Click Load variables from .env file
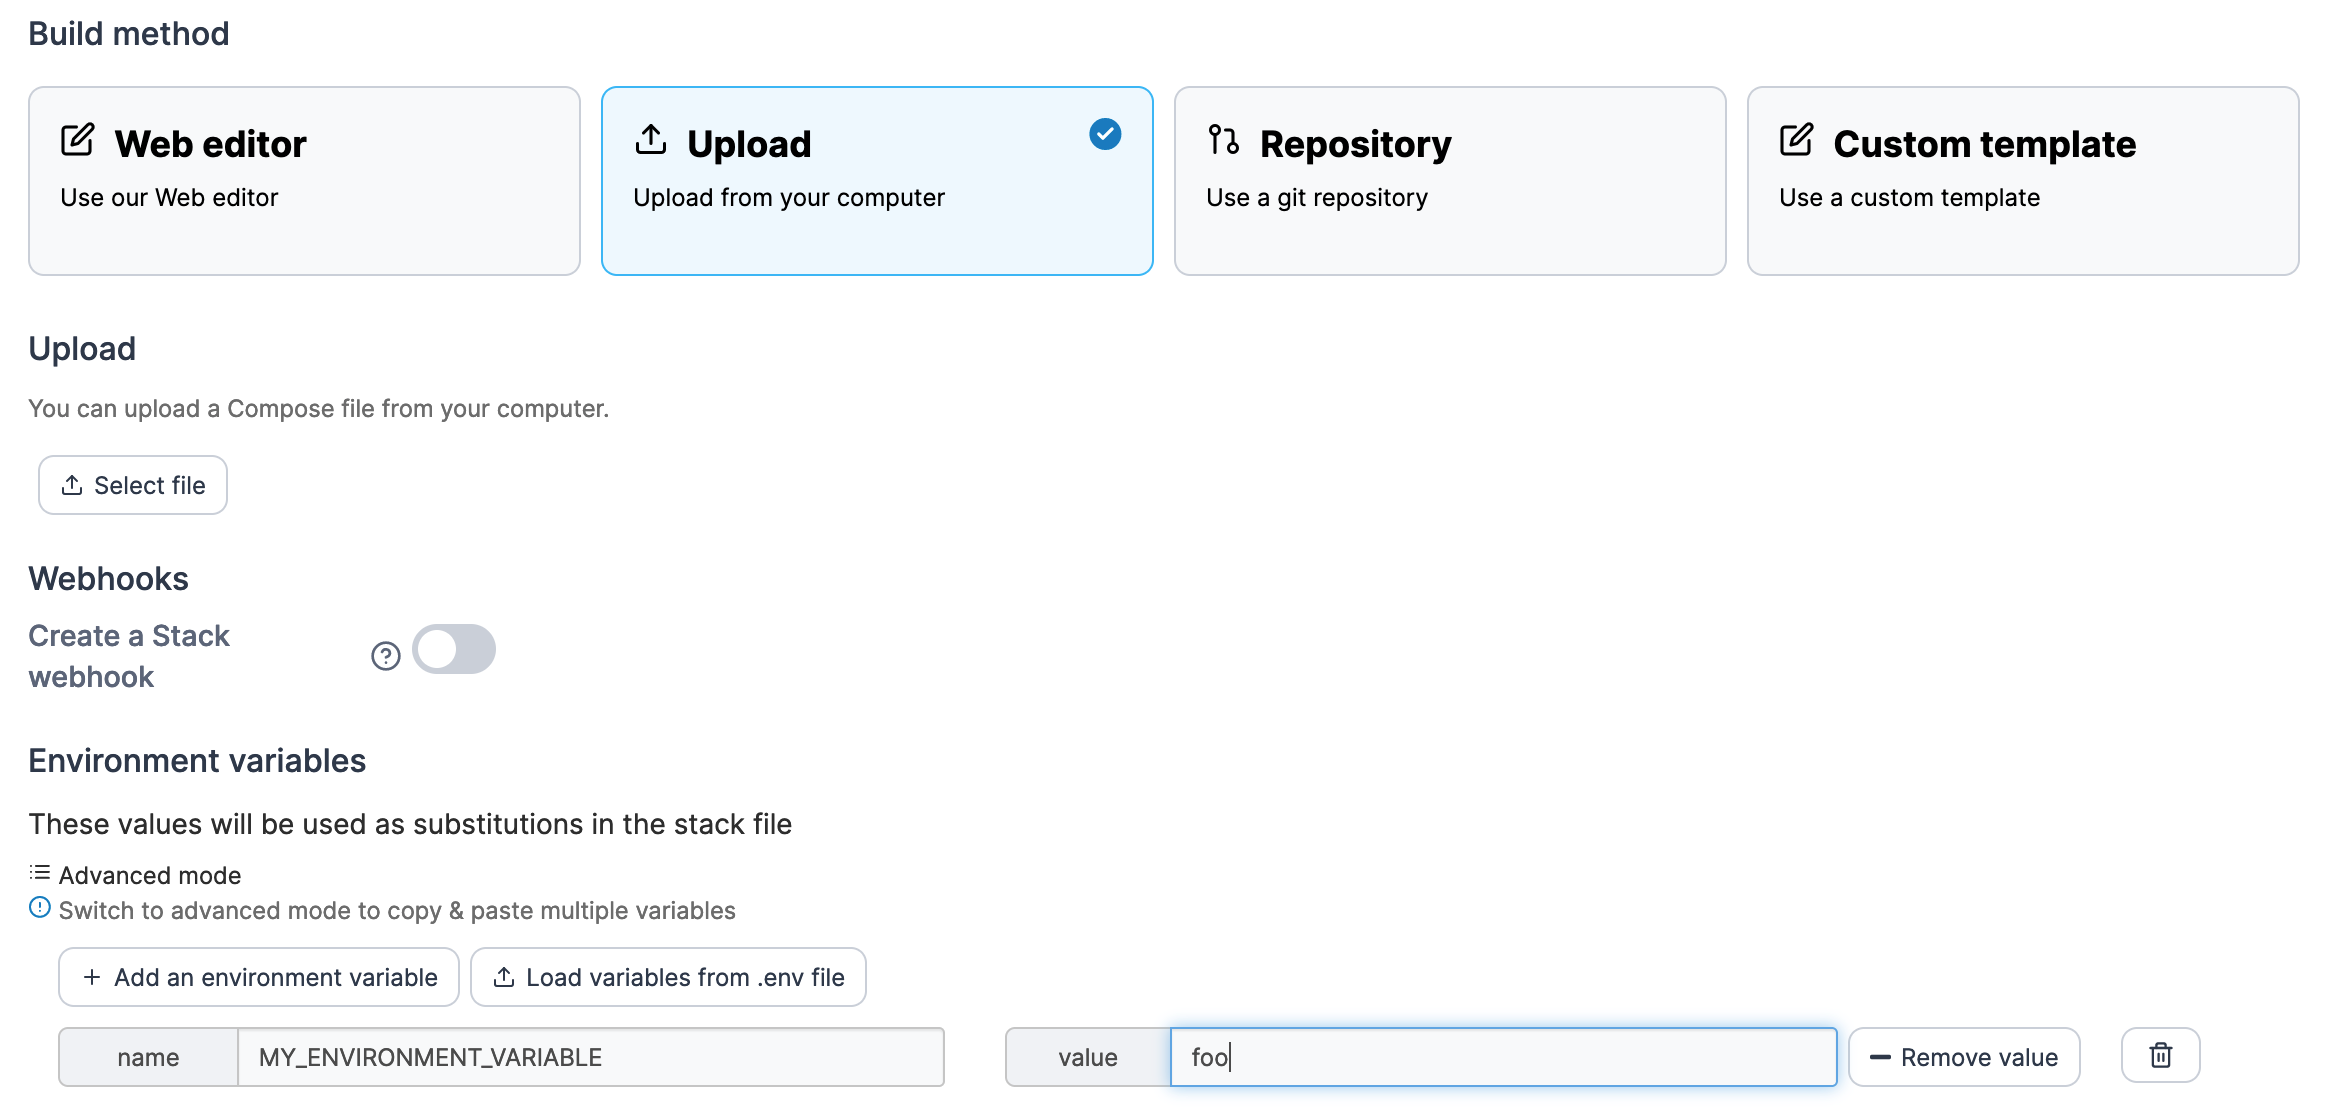Viewport: 2326px width, 1114px height. point(668,977)
